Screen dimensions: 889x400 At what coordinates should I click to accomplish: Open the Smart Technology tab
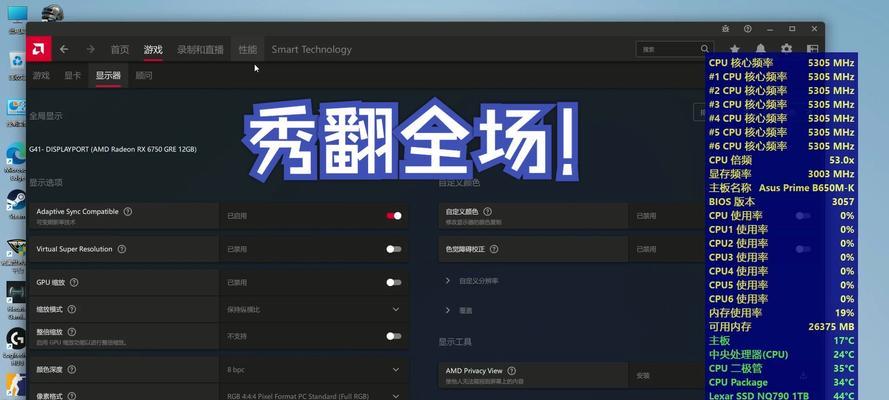coord(311,49)
